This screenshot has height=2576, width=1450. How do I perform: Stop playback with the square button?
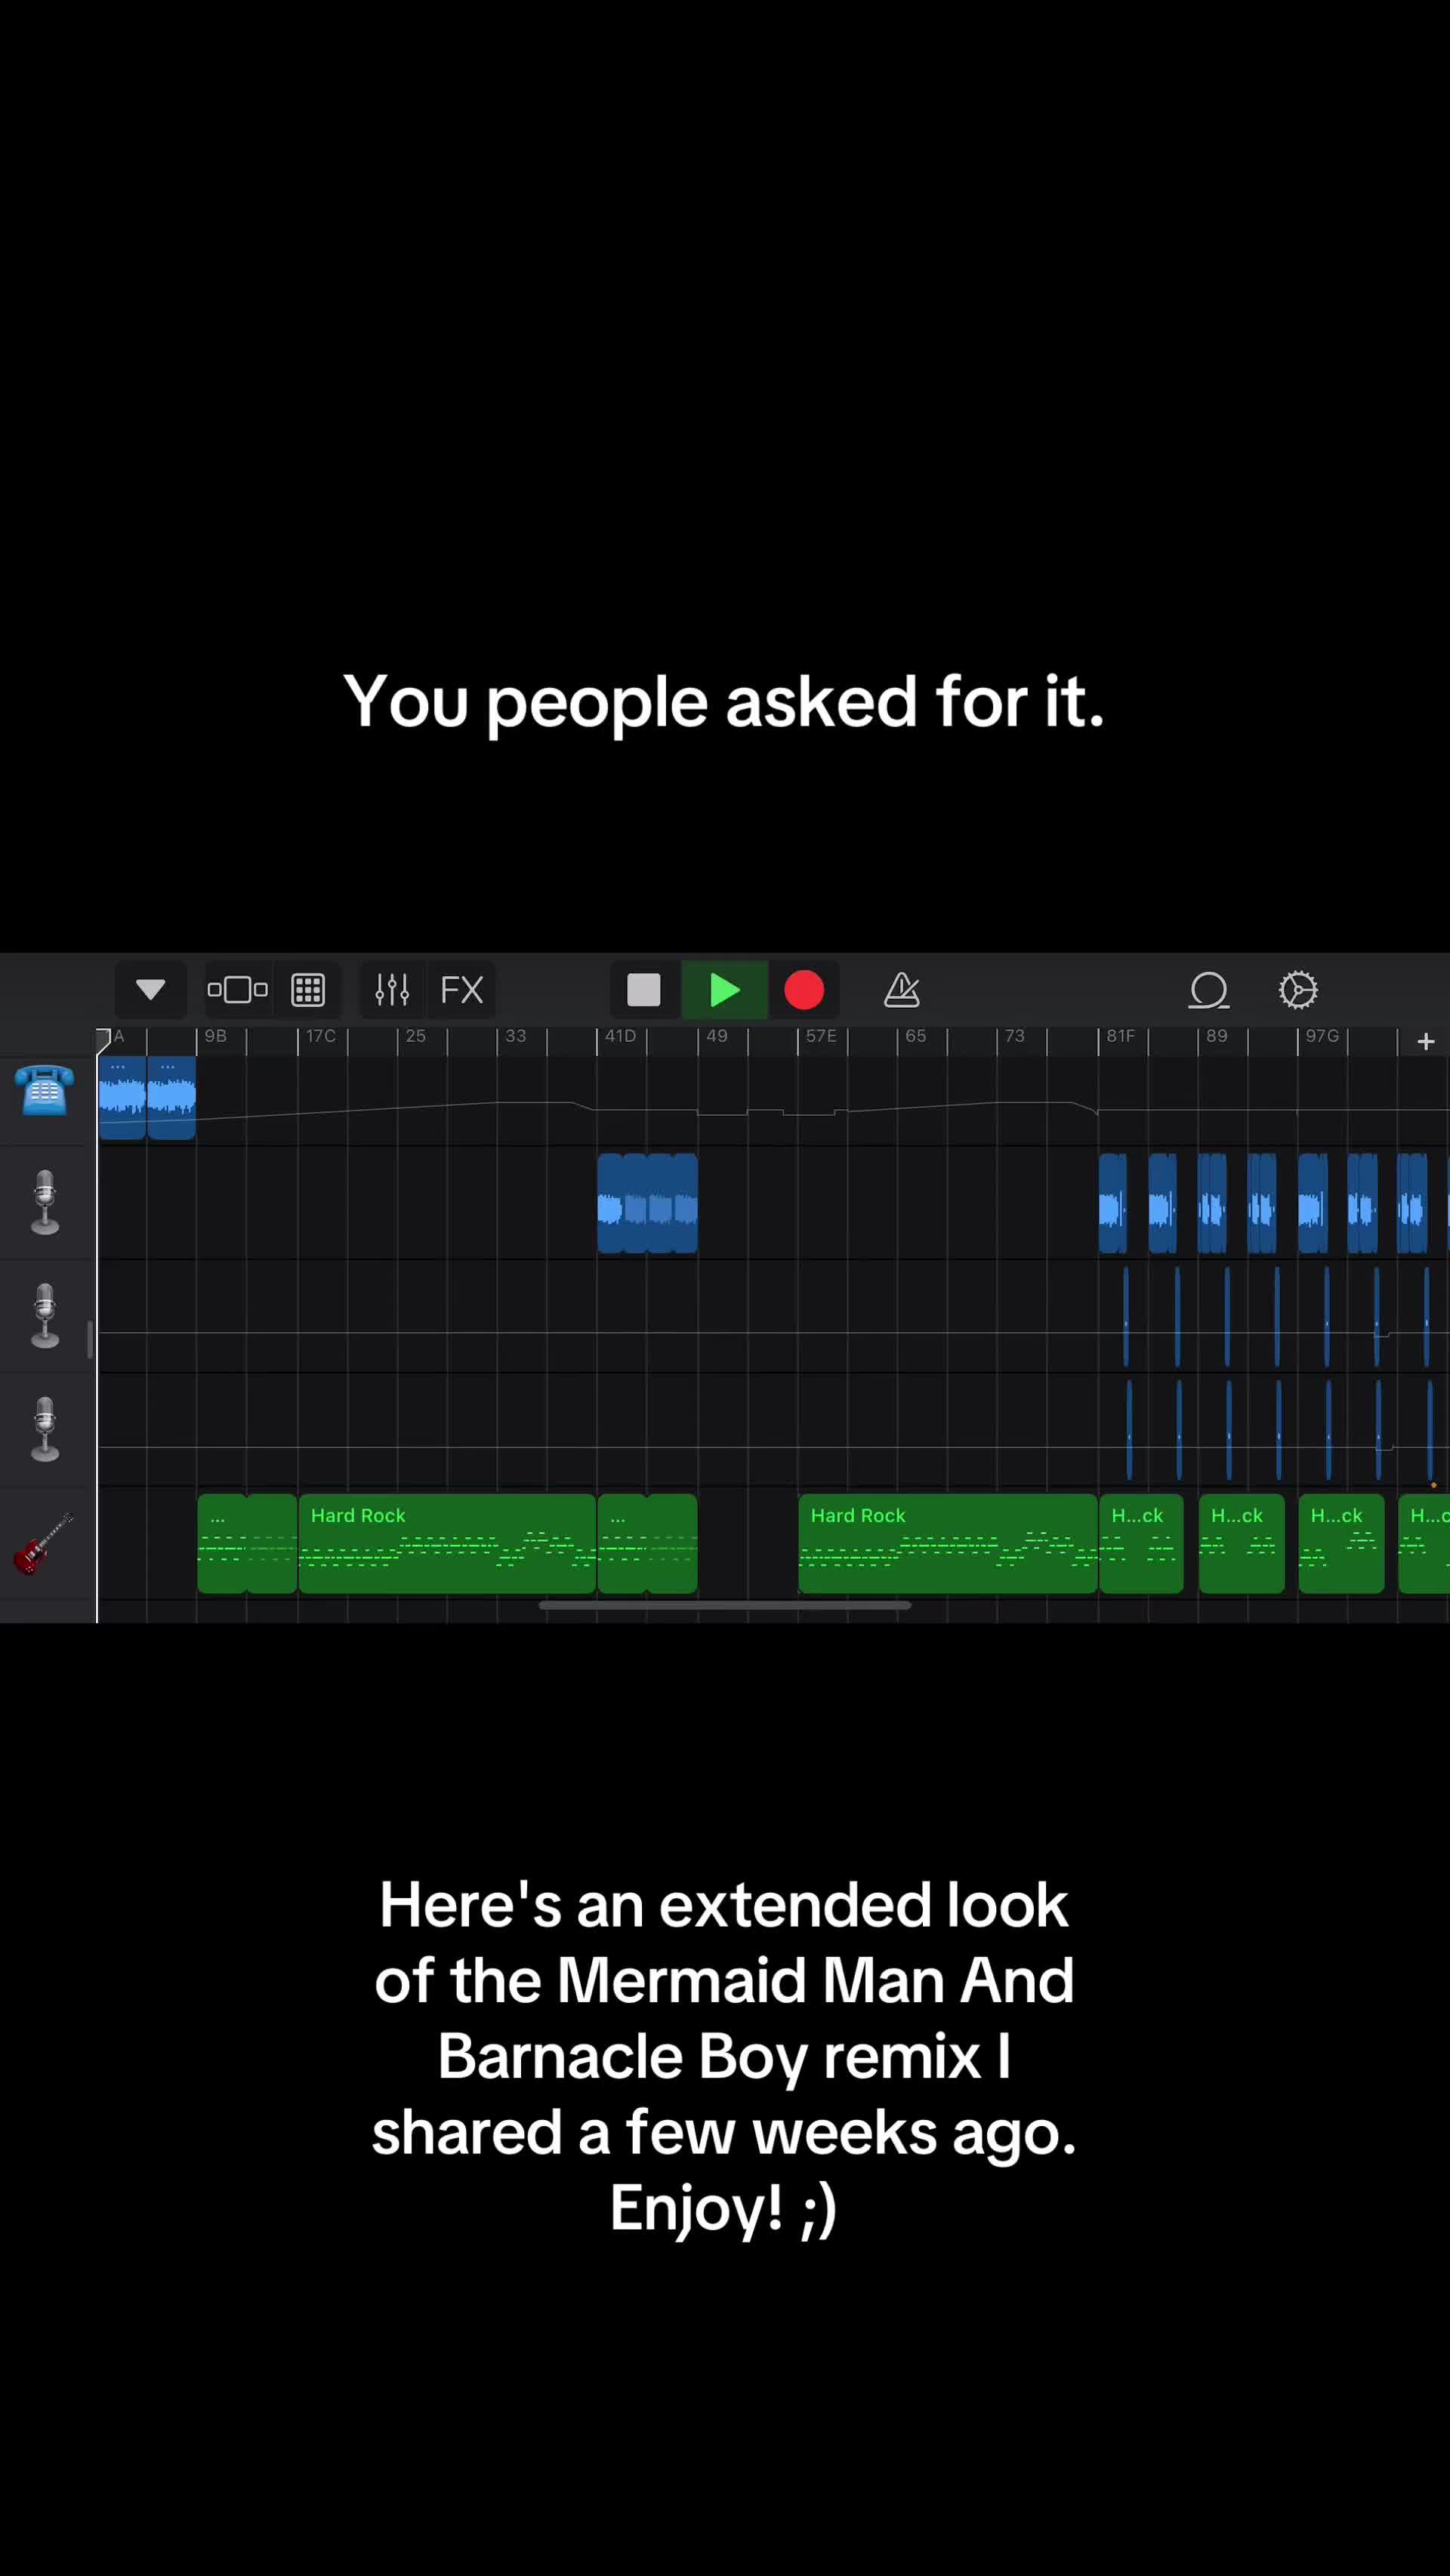click(644, 990)
